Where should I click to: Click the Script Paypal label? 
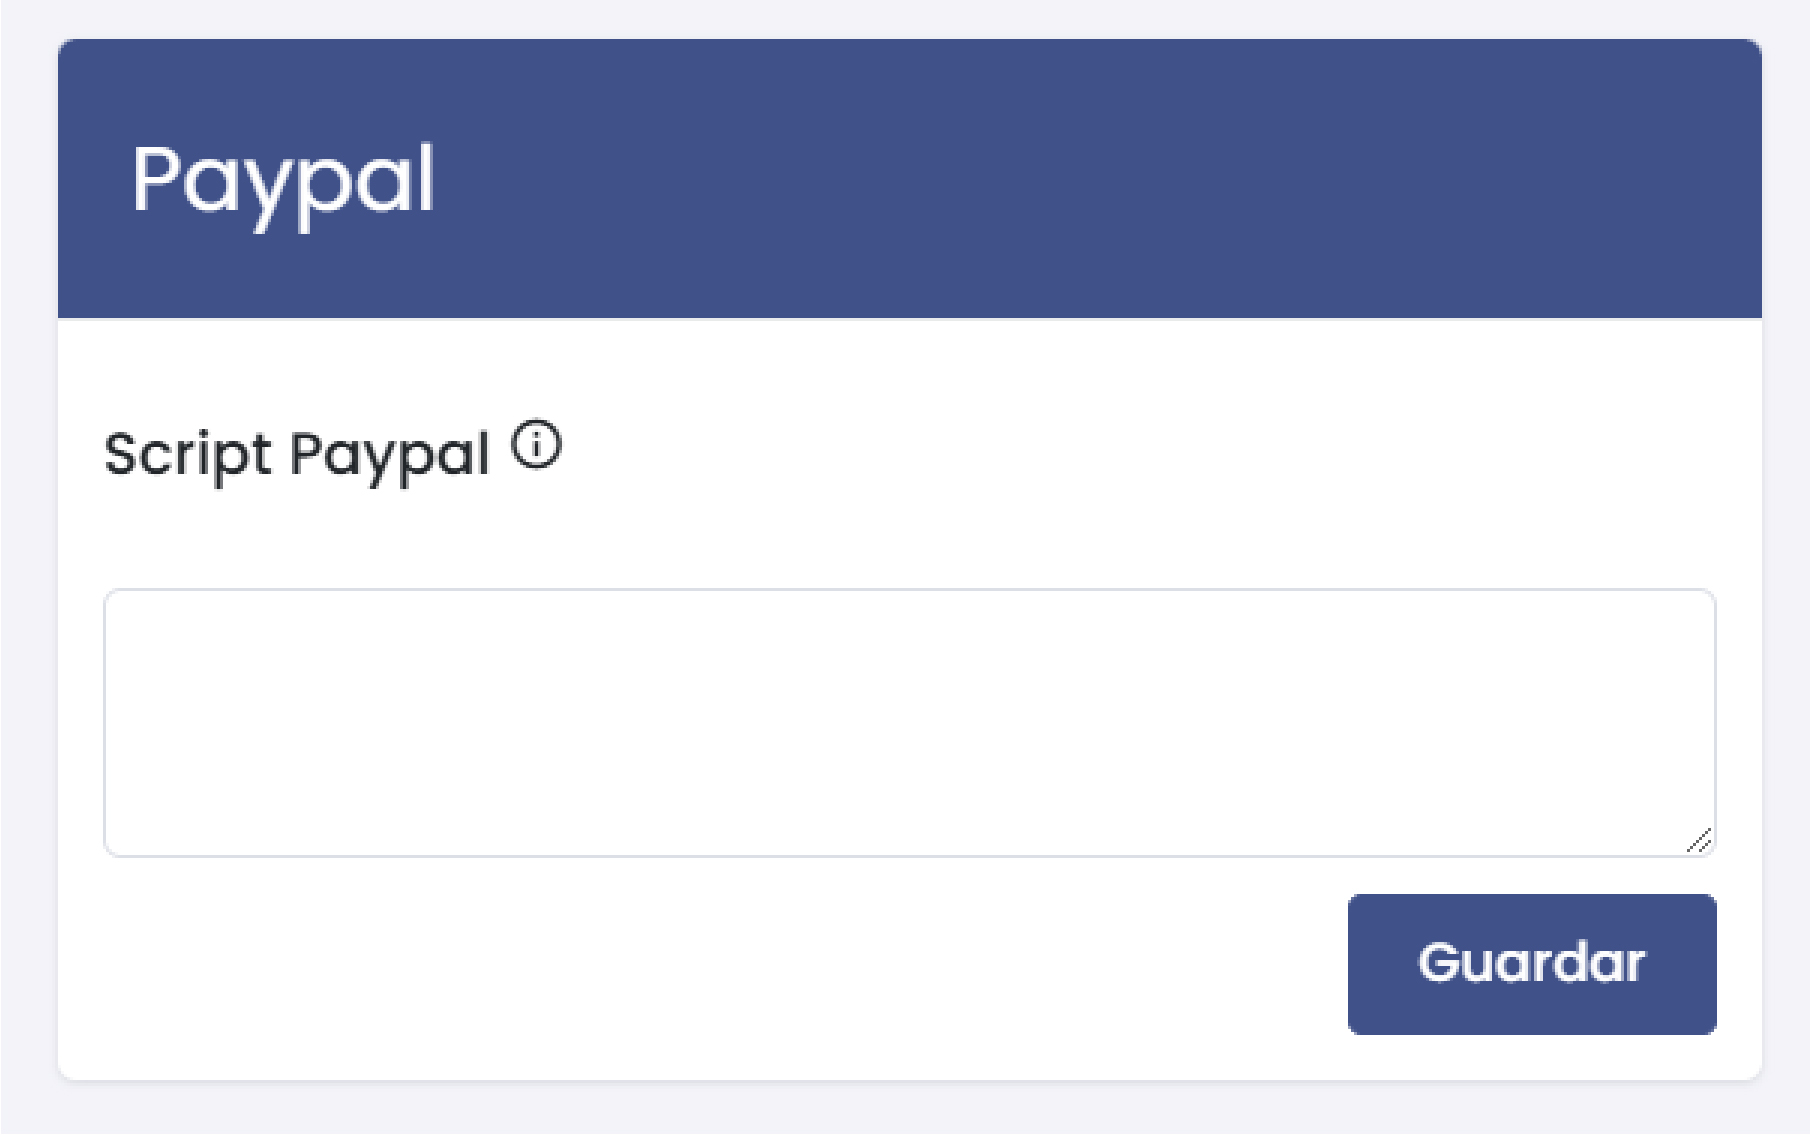300,452
